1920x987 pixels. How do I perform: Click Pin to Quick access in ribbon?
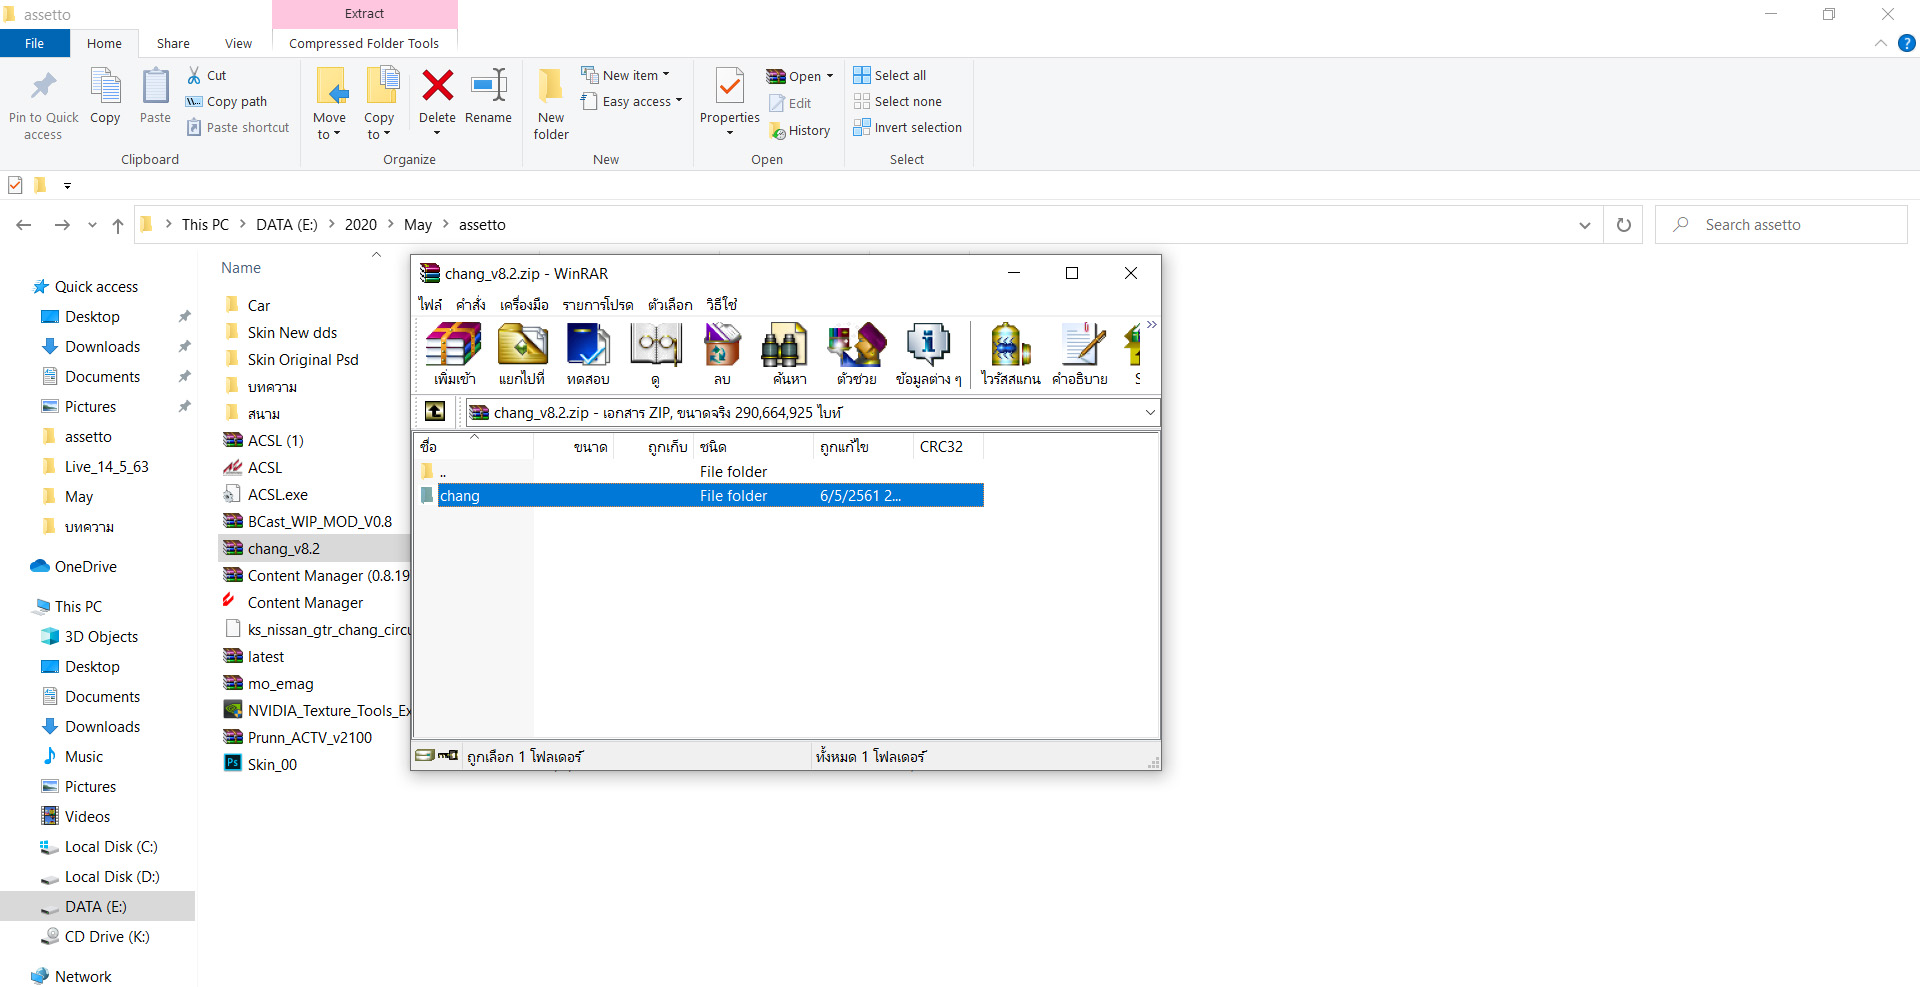pyautogui.click(x=43, y=105)
